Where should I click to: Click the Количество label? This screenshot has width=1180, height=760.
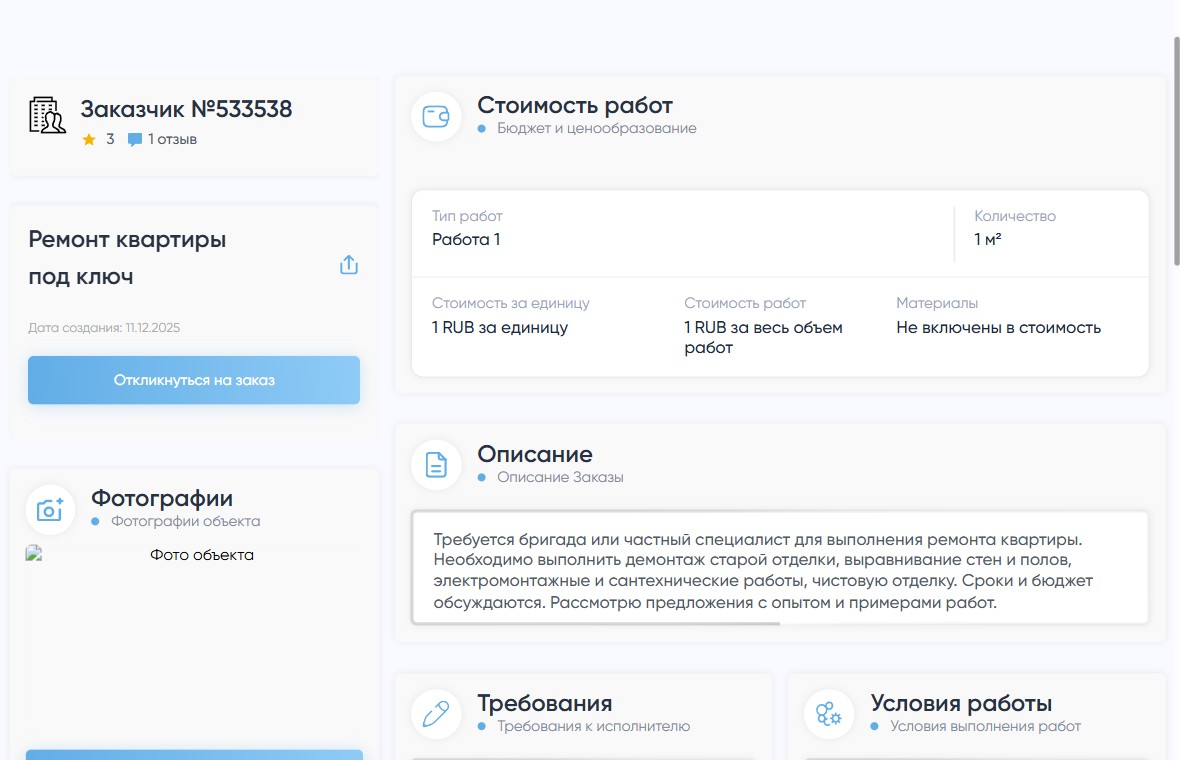click(x=1014, y=216)
